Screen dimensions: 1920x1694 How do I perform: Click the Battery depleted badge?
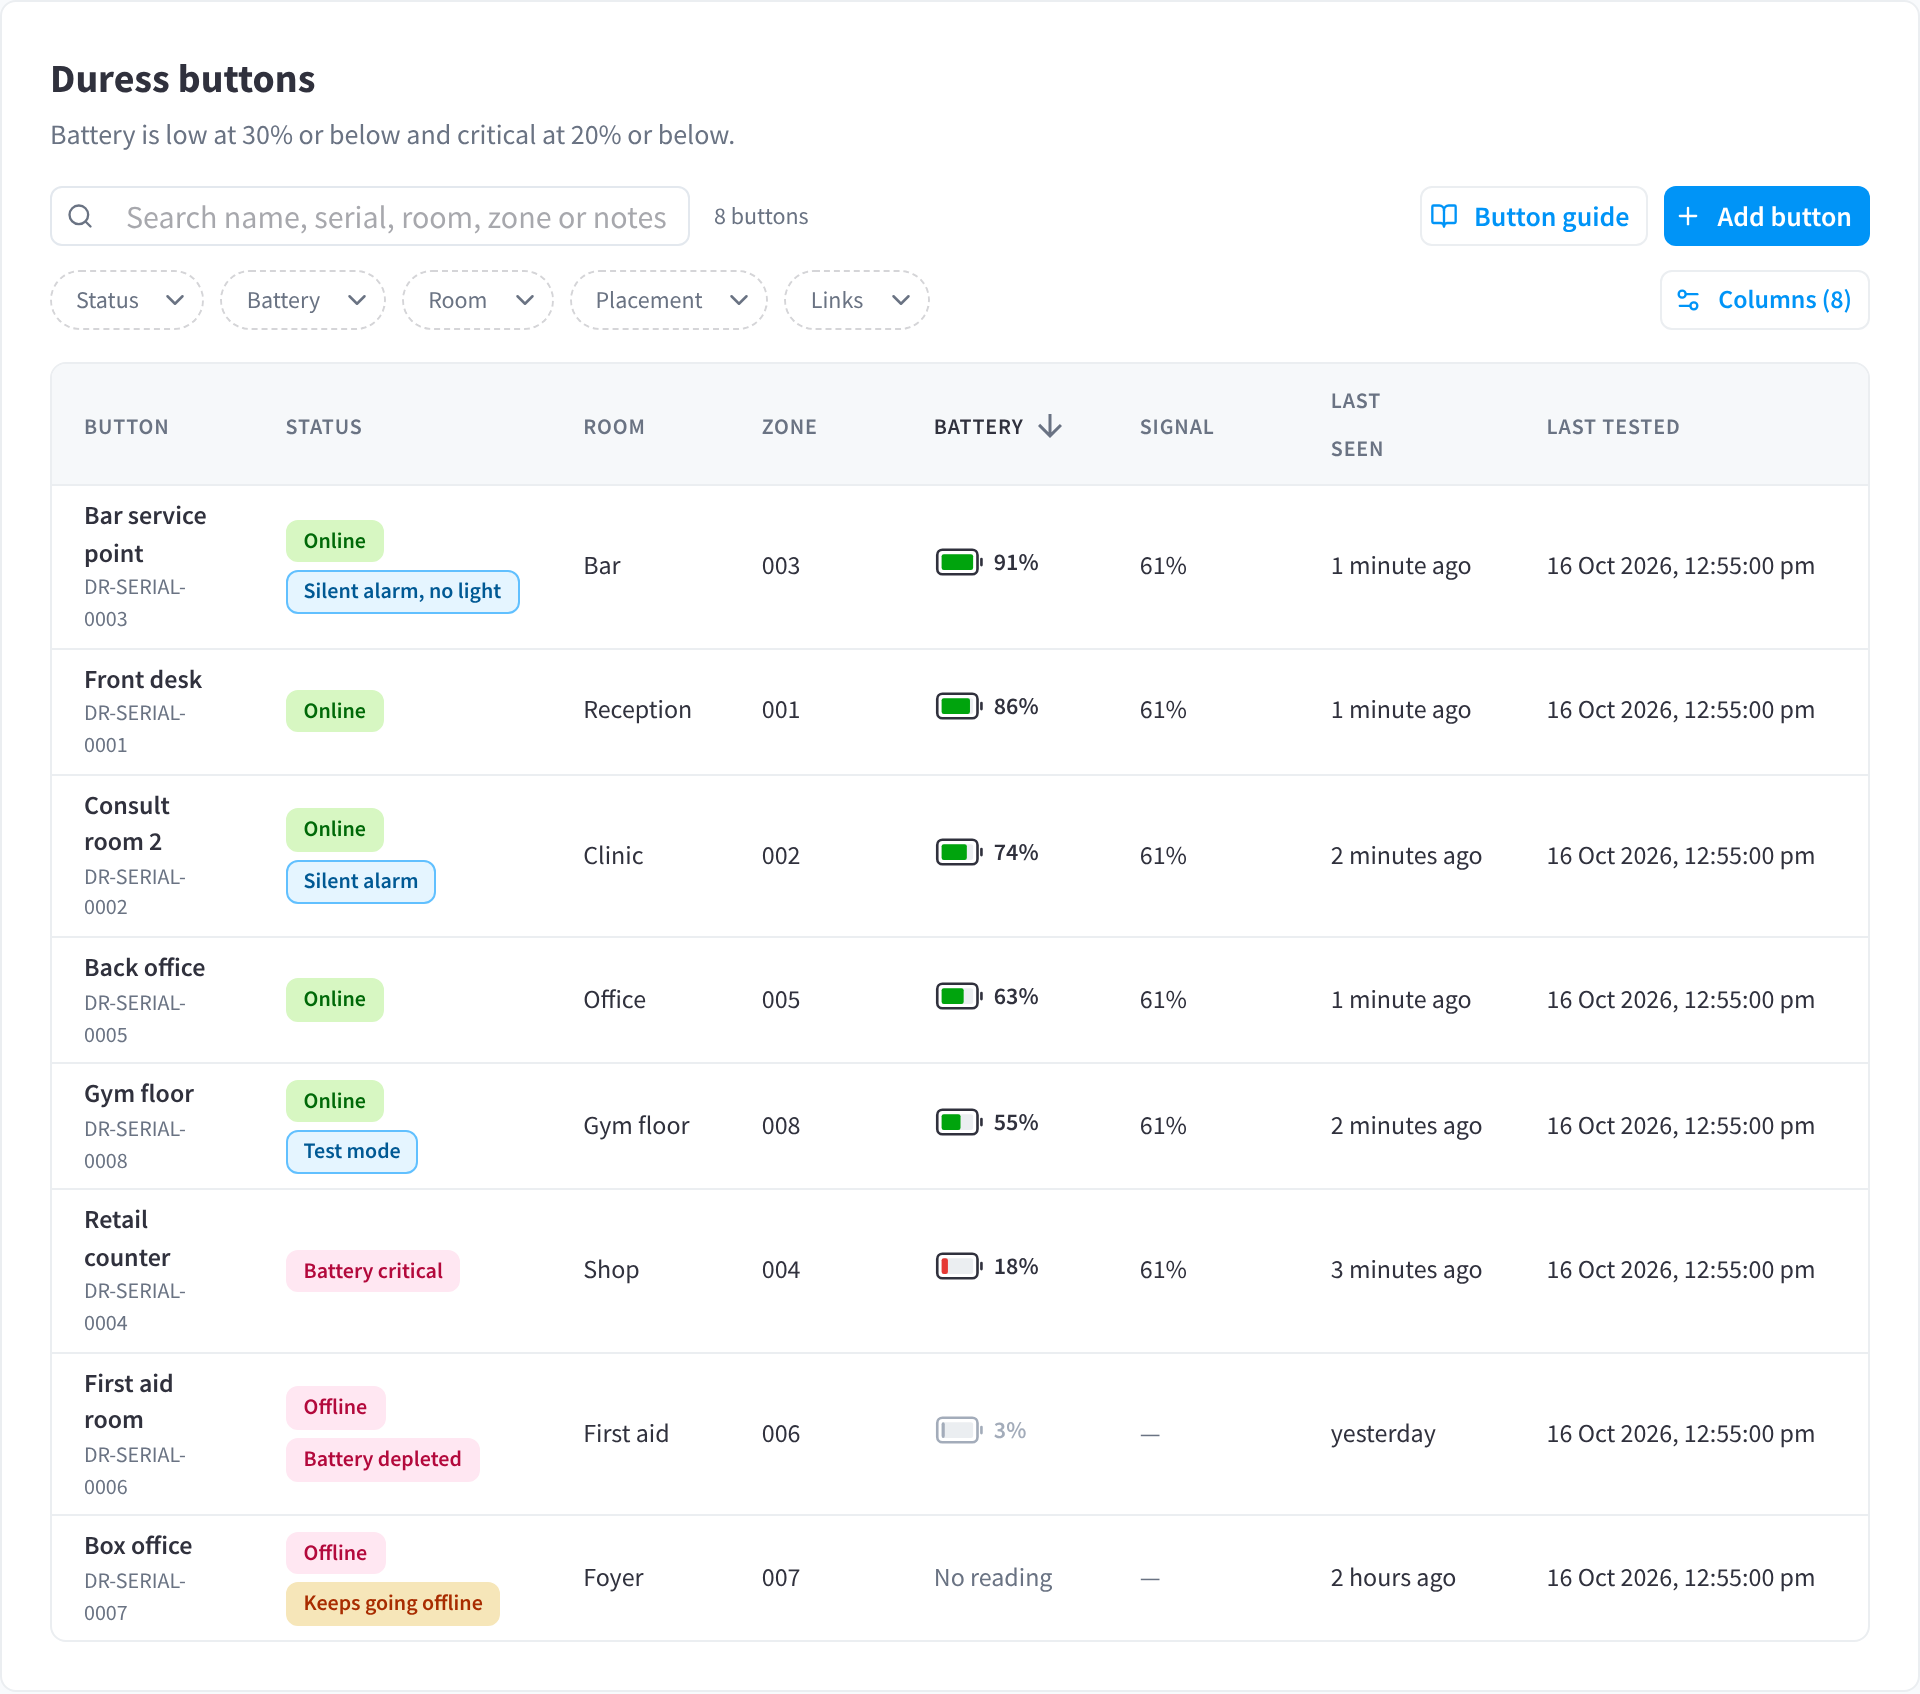(383, 1460)
